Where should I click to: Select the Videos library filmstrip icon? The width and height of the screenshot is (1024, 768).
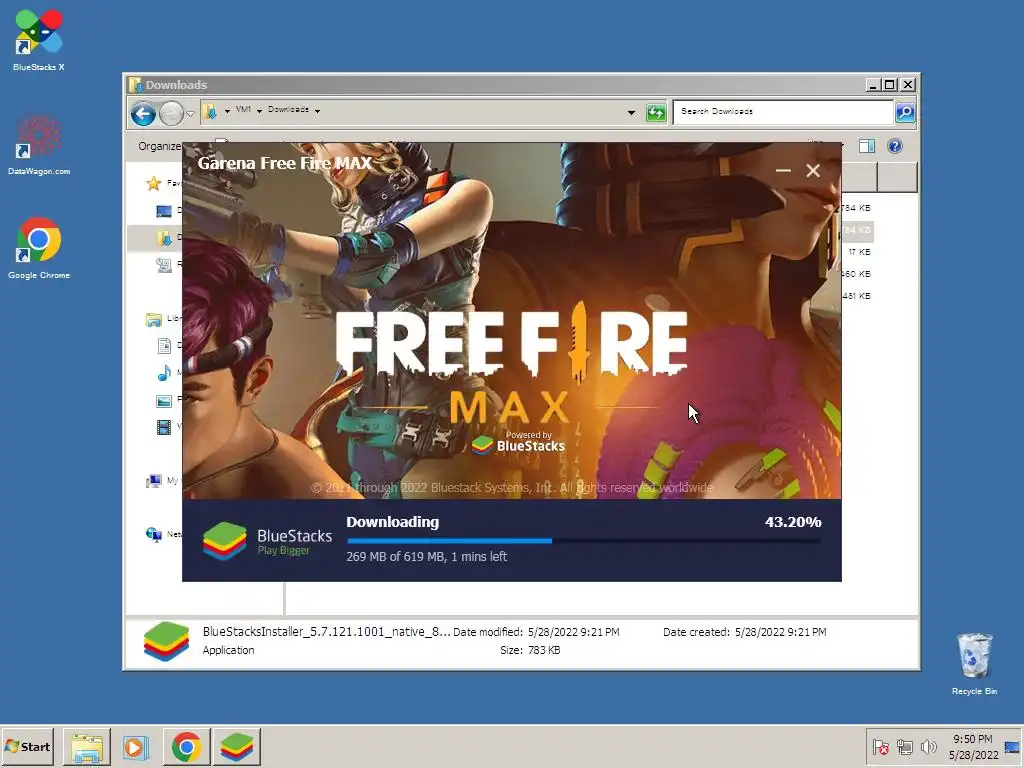[164, 427]
